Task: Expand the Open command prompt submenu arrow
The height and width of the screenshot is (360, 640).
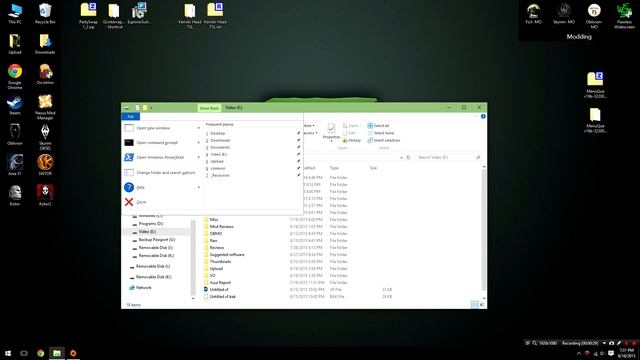Action: [x=199, y=142]
